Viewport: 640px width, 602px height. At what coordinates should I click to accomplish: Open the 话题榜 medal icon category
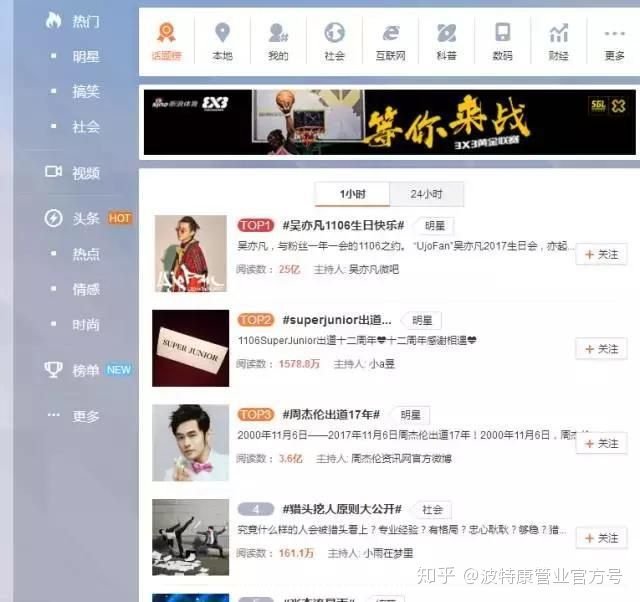coord(167,33)
